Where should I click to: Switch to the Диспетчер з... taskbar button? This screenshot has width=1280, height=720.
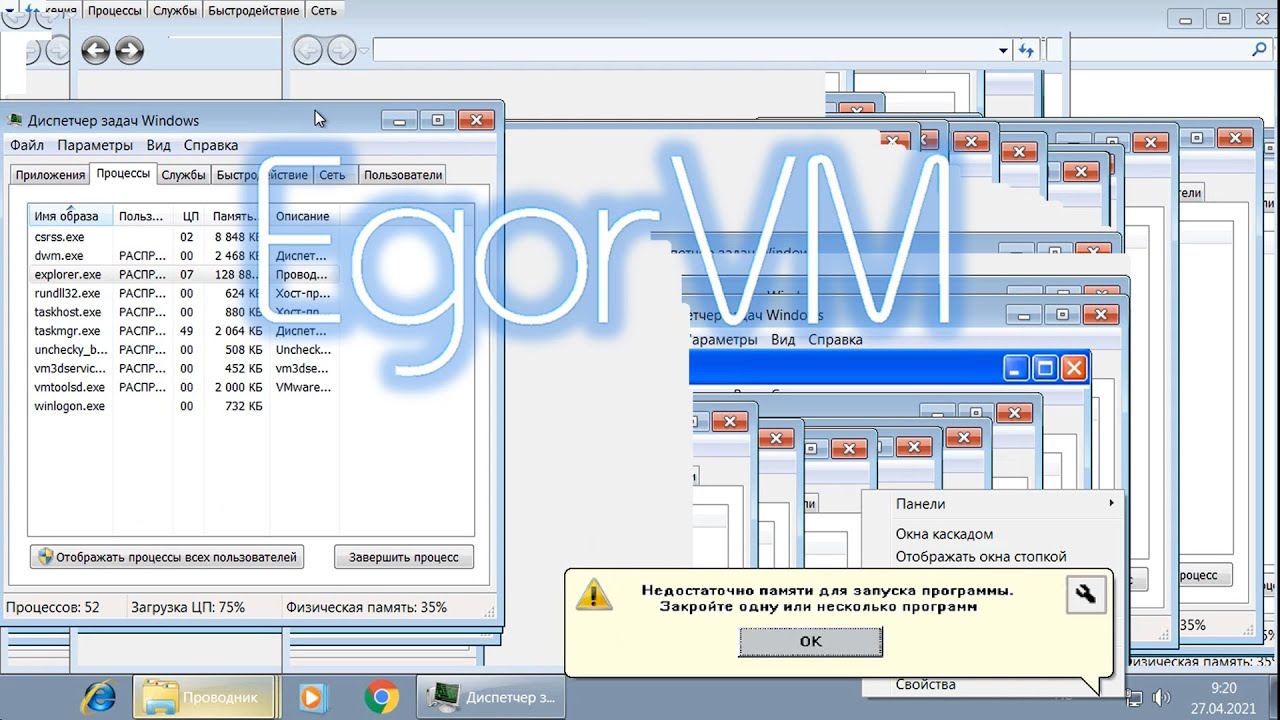click(x=491, y=697)
